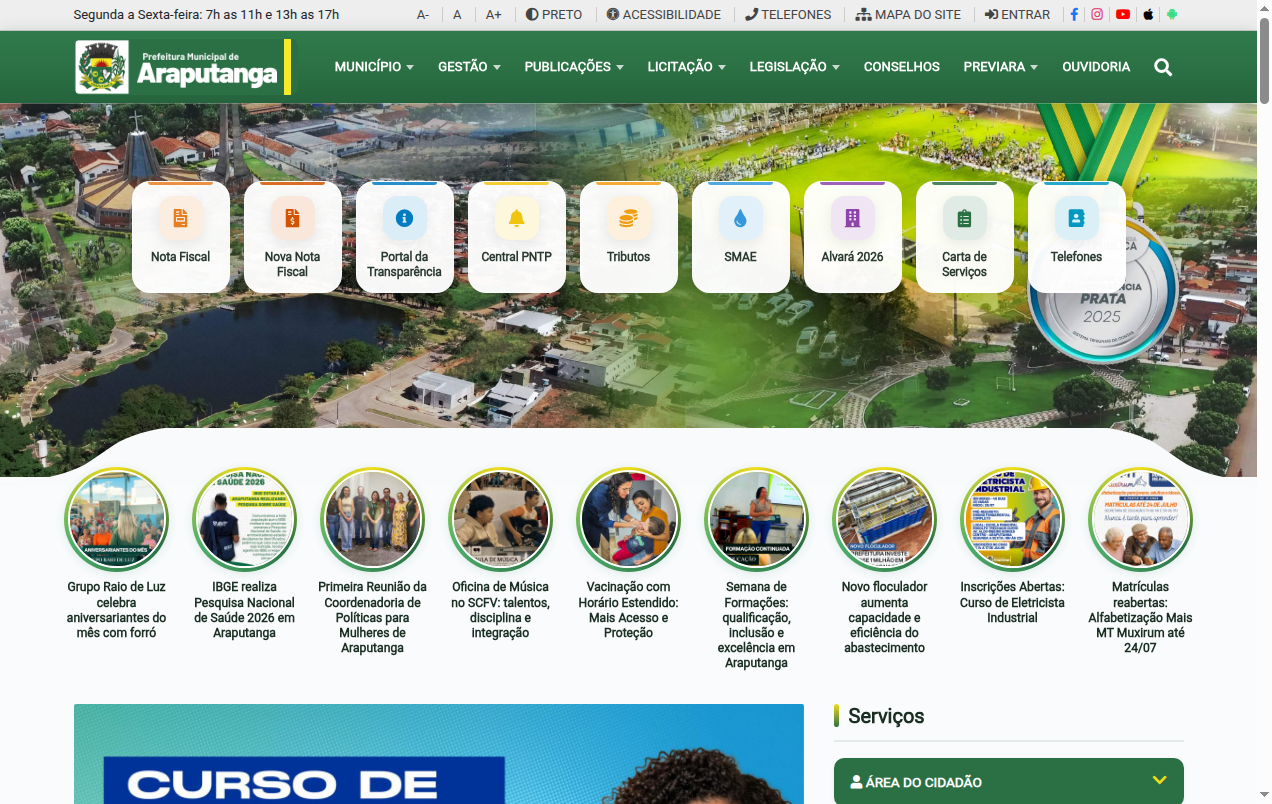Open the Tributos coins shortcut
The width and height of the screenshot is (1272, 804).
628,237
